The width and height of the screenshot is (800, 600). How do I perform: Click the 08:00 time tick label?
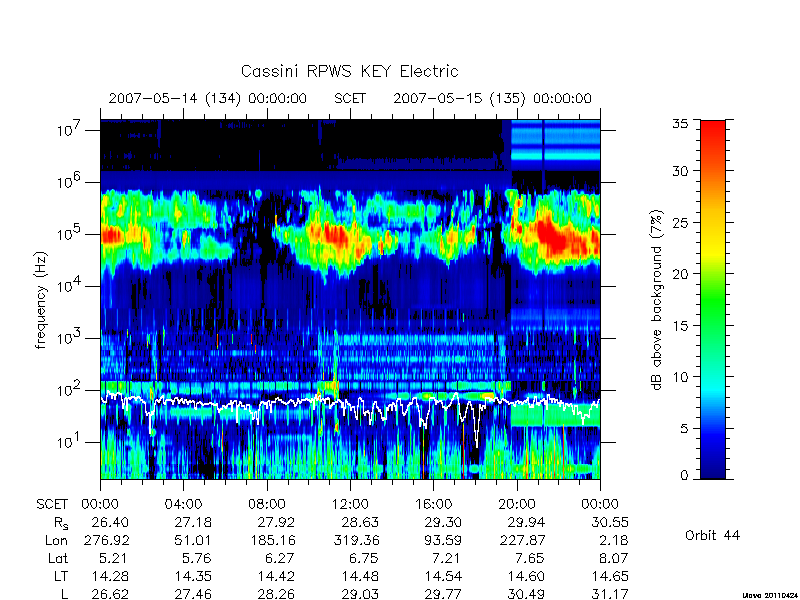pos(267,504)
